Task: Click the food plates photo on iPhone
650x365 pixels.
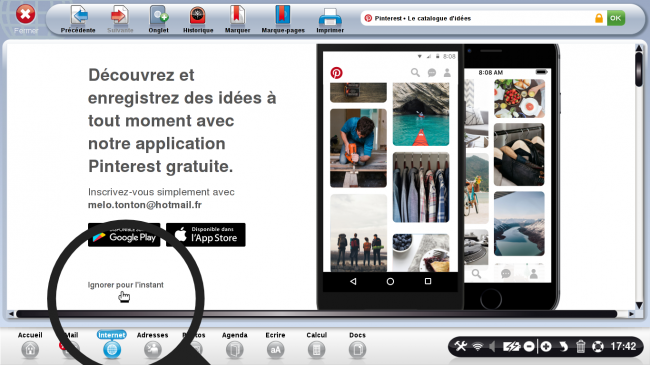Action: click(519, 98)
